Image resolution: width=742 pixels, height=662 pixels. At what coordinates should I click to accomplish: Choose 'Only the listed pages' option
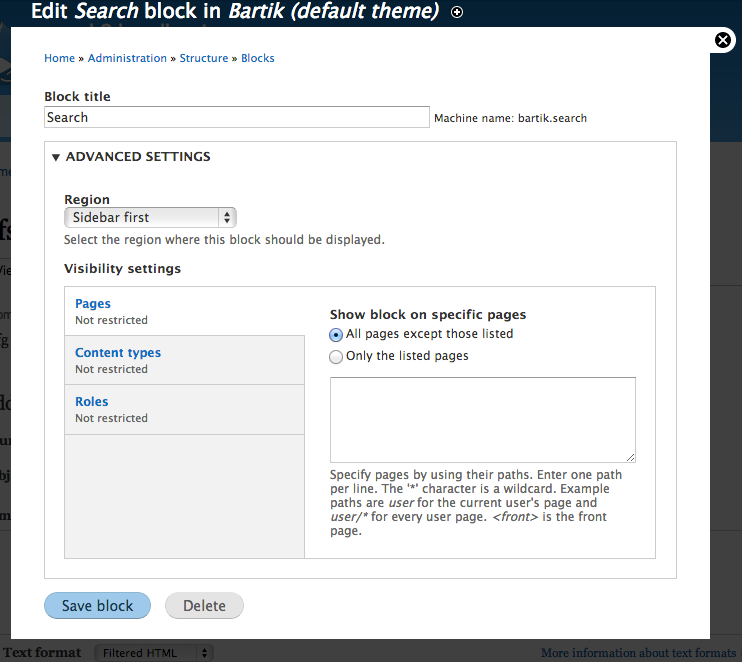click(337, 356)
